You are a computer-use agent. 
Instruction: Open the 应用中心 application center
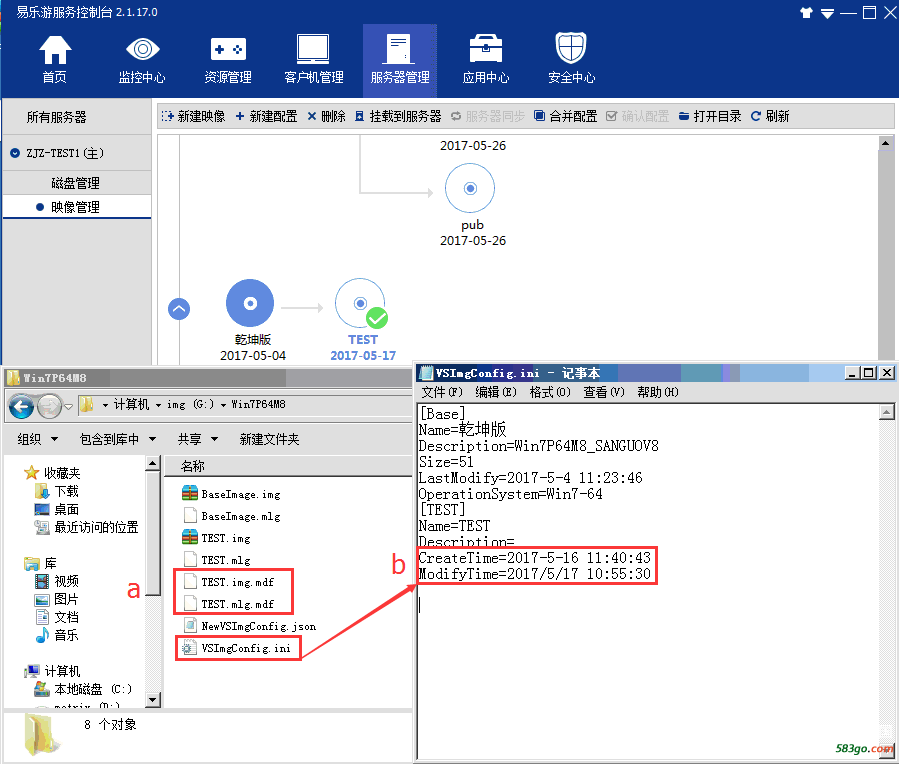point(485,60)
